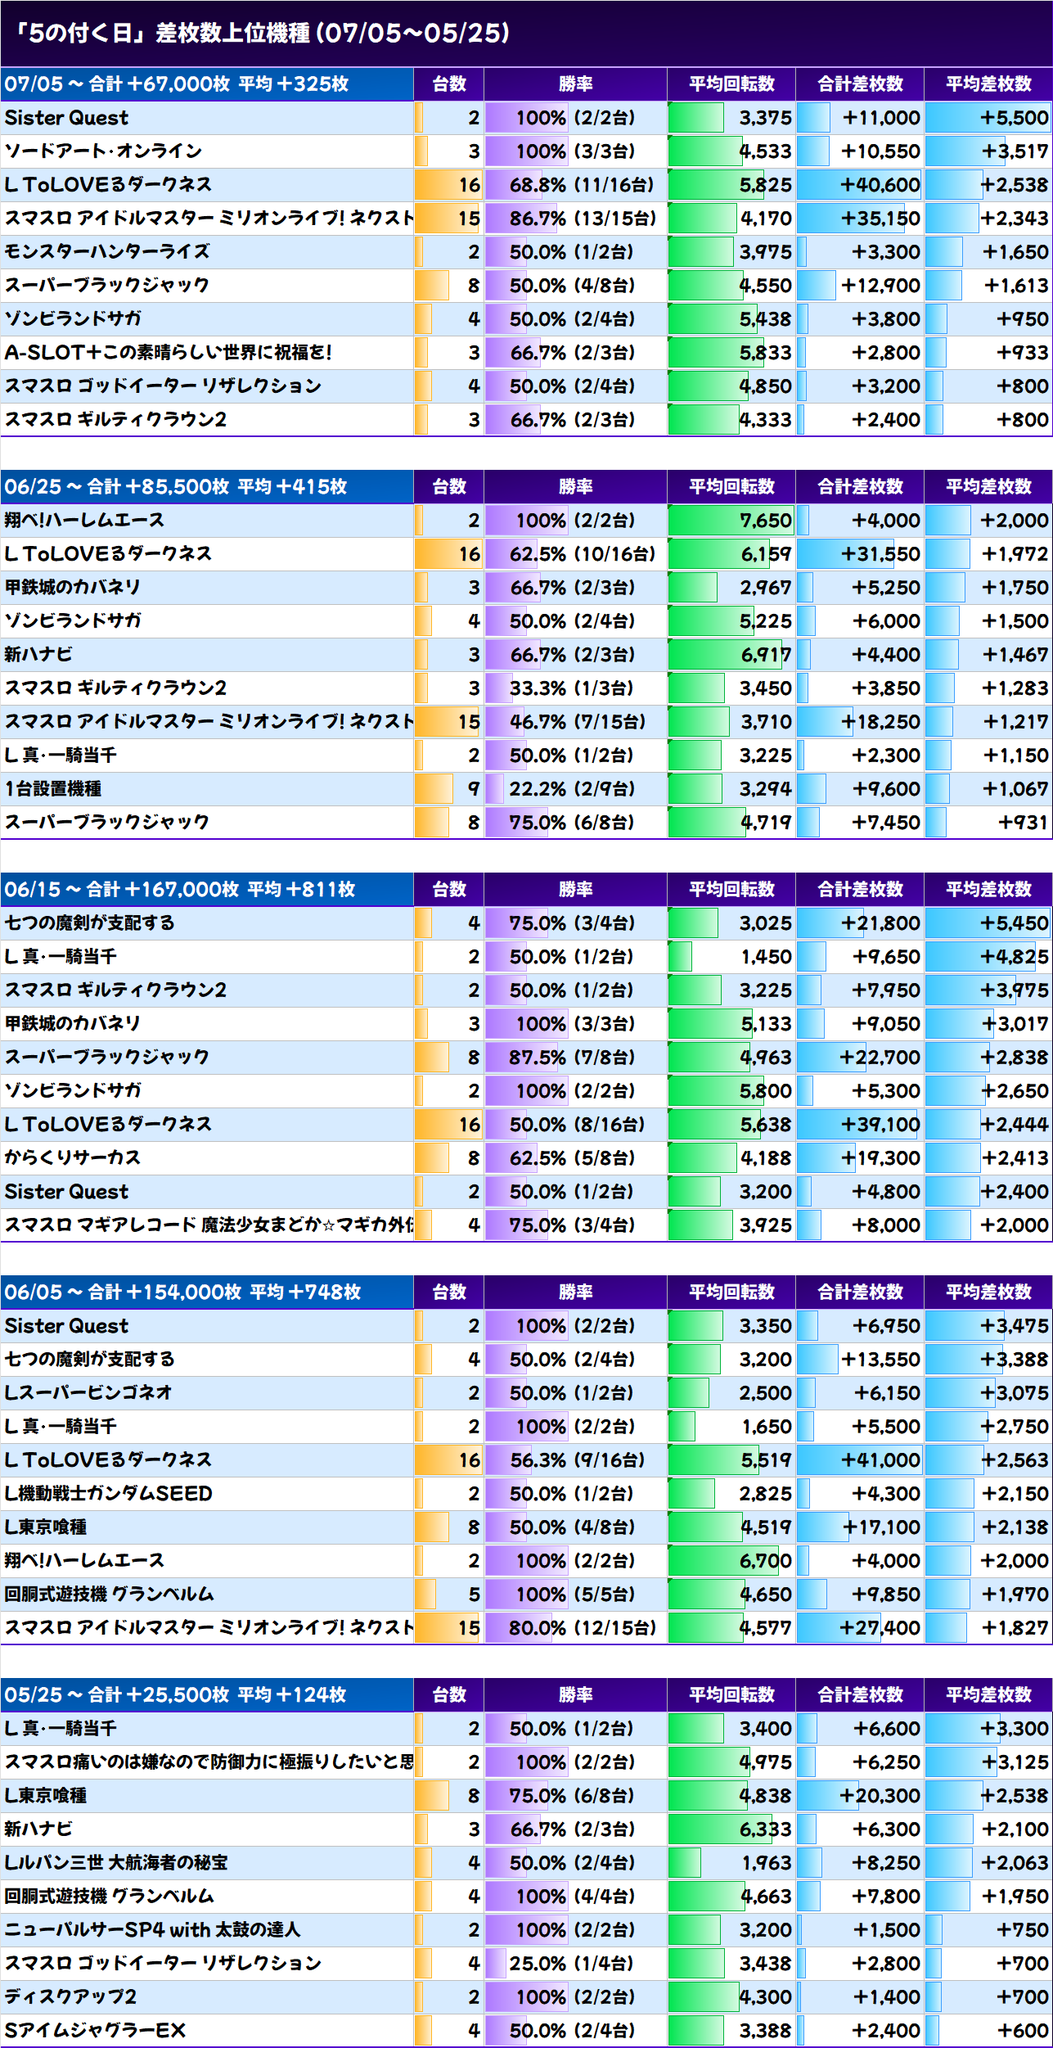
Task: Select the スマスロ マギアレコード row name
Action: click(208, 1225)
